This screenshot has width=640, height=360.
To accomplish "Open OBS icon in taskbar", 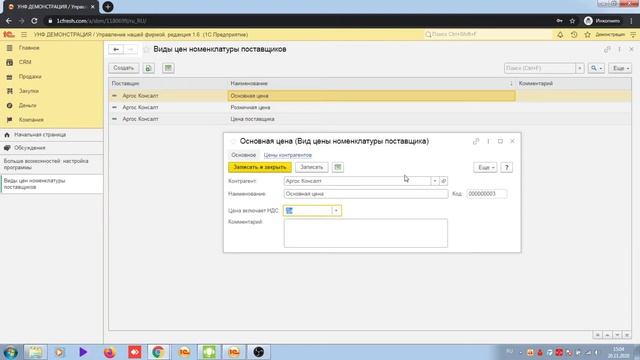I will point(258,352).
